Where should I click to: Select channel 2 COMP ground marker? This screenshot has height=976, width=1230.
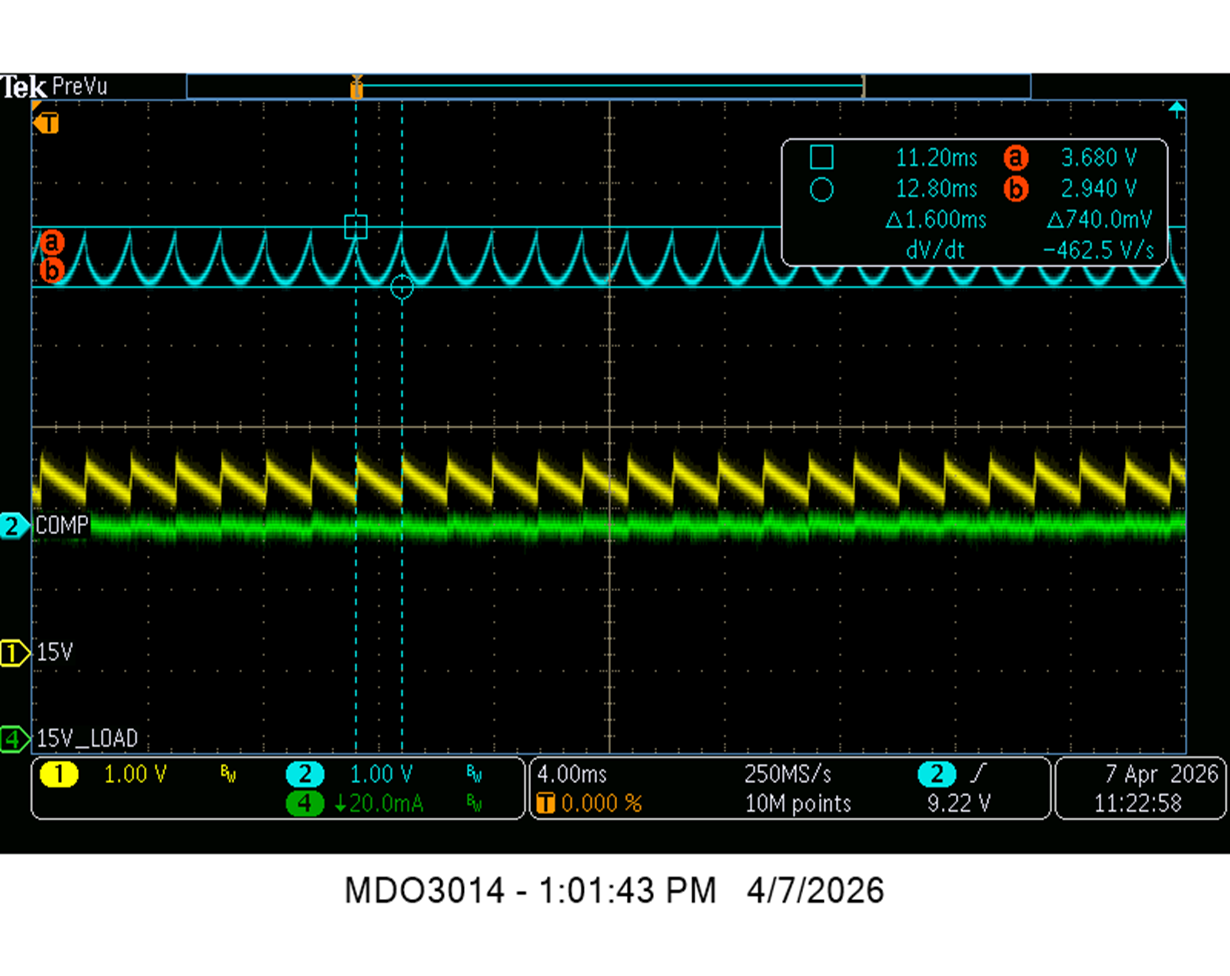[x=14, y=526]
